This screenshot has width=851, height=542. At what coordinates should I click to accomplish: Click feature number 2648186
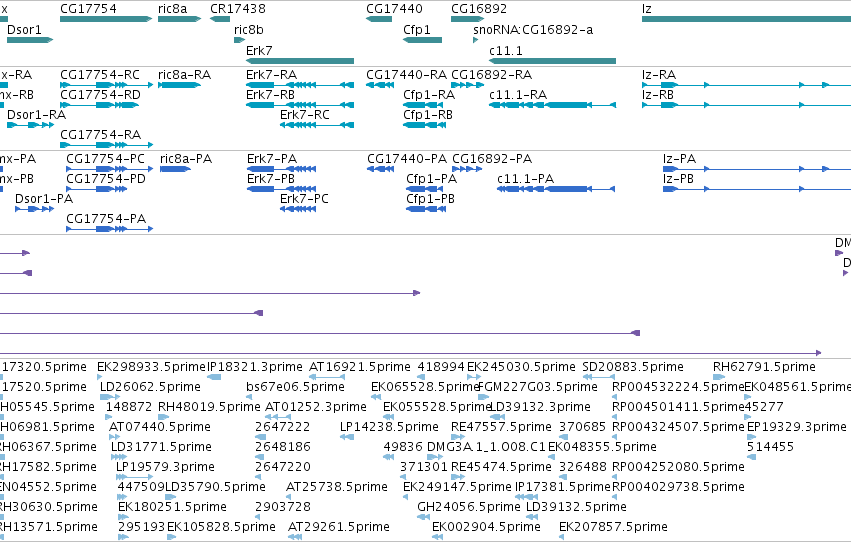pos(258,457)
